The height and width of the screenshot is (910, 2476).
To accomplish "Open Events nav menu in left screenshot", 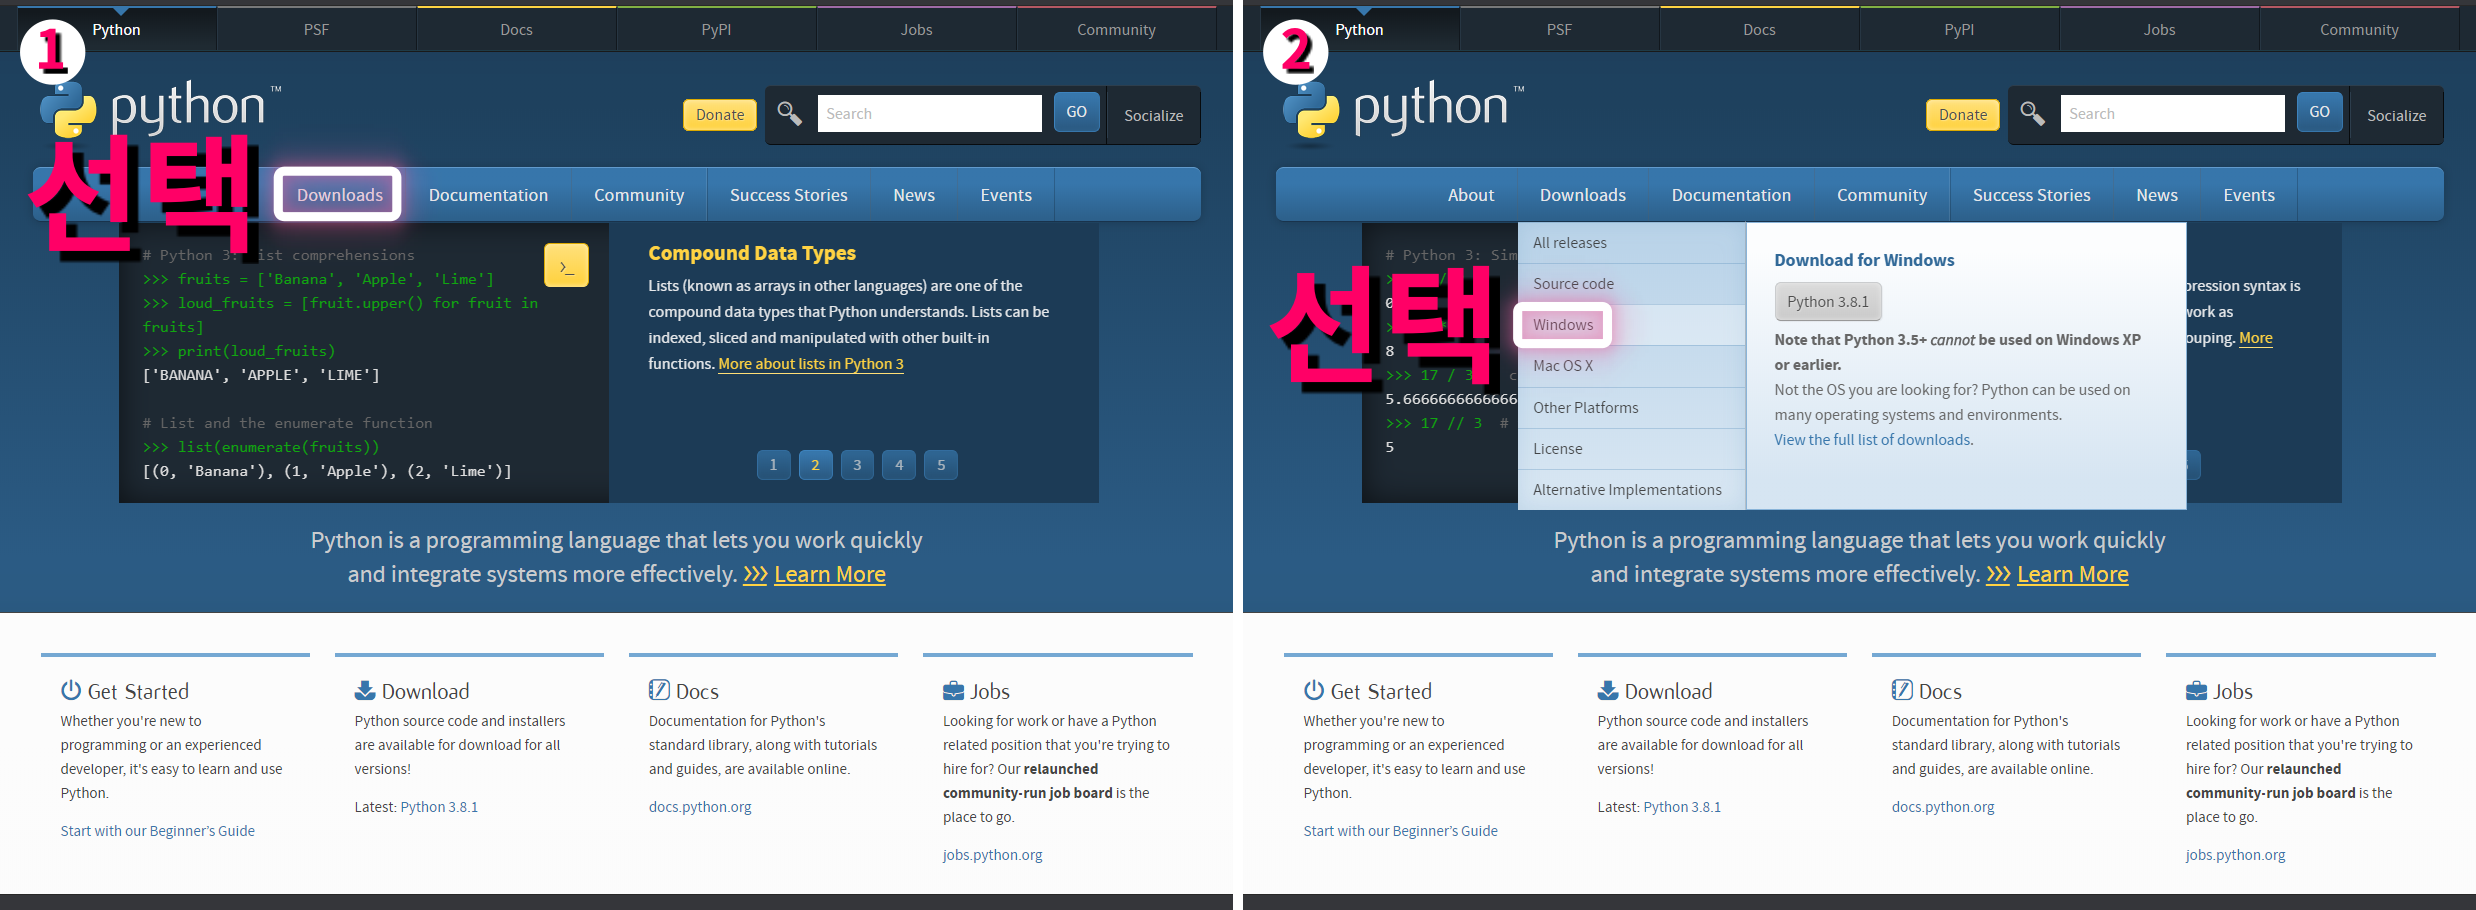I will coord(1006,195).
